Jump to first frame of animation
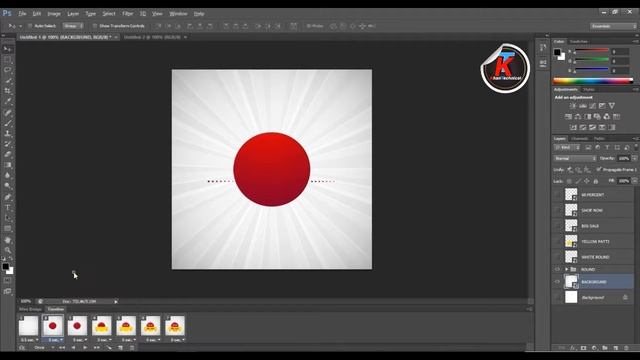 click(62, 348)
